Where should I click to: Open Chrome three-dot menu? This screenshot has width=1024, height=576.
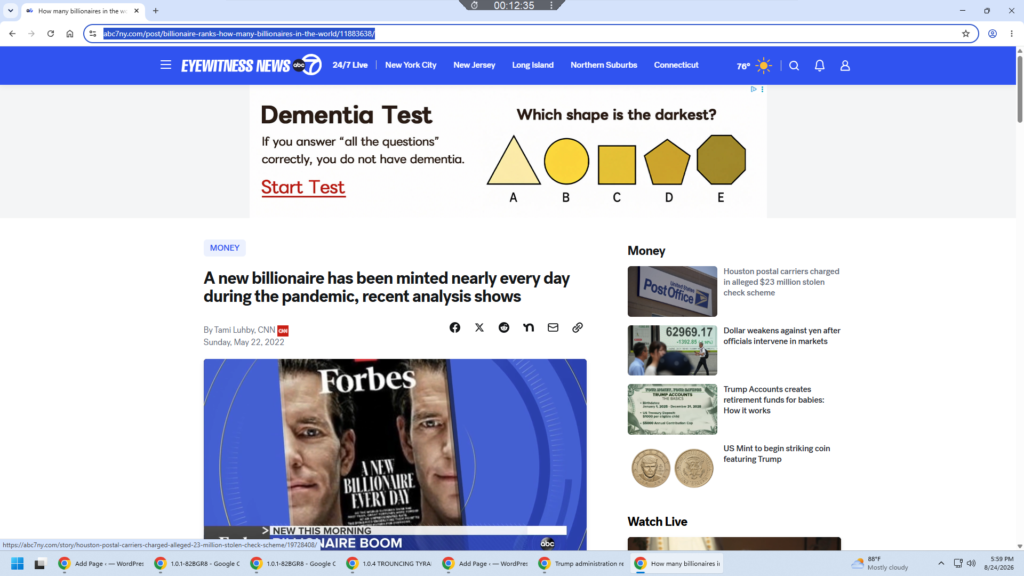point(1012,34)
